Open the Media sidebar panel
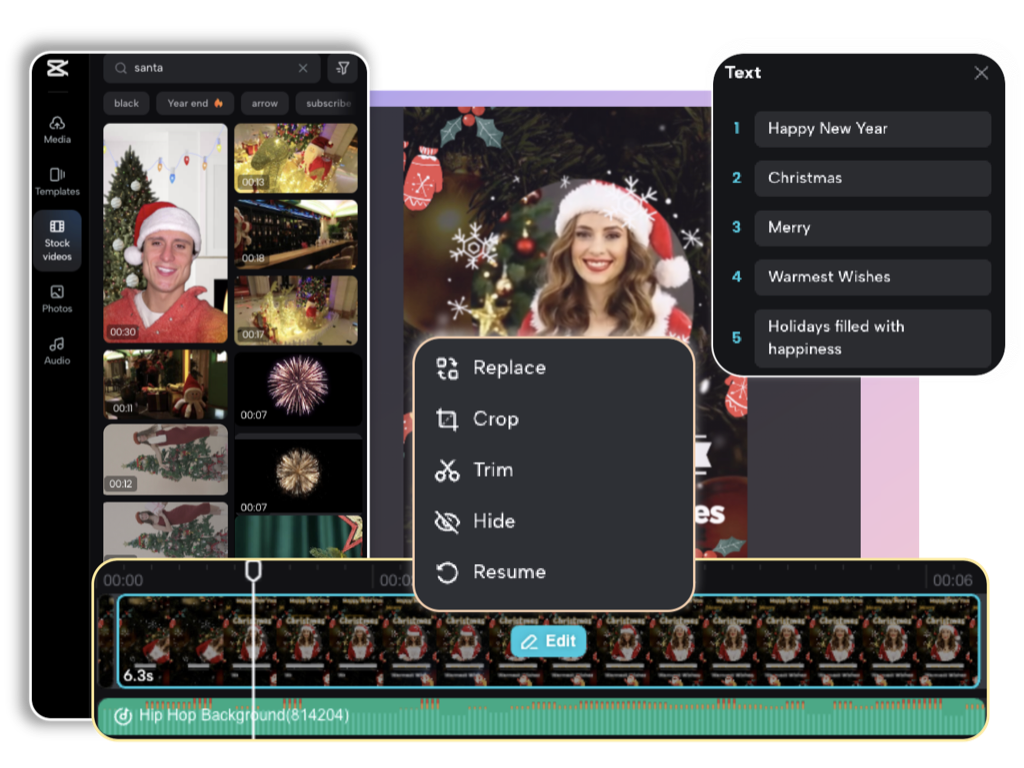Screen dimensions: 1024x768 pyautogui.click(x=57, y=129)
